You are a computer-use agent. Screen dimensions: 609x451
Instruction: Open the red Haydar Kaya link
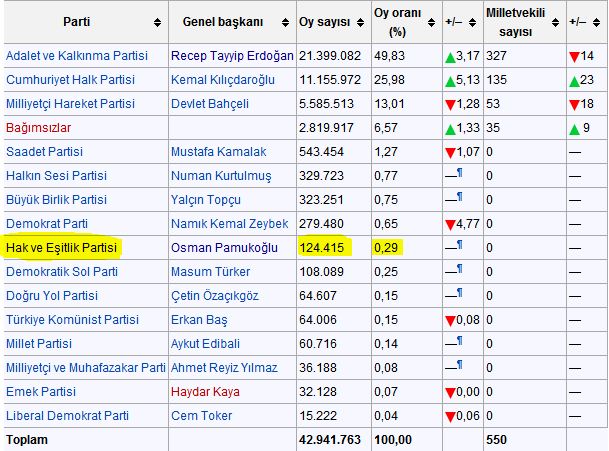point(205,392)
